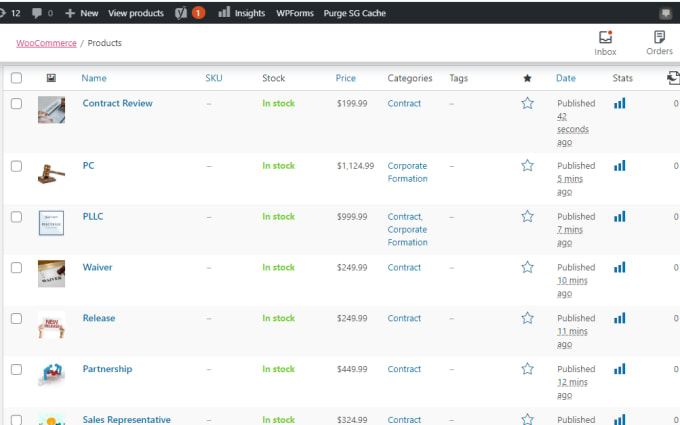Screen dimensions: 680x425
Task: Click the Yoast SEO notification icon
Action: click(x=181, y=13)
